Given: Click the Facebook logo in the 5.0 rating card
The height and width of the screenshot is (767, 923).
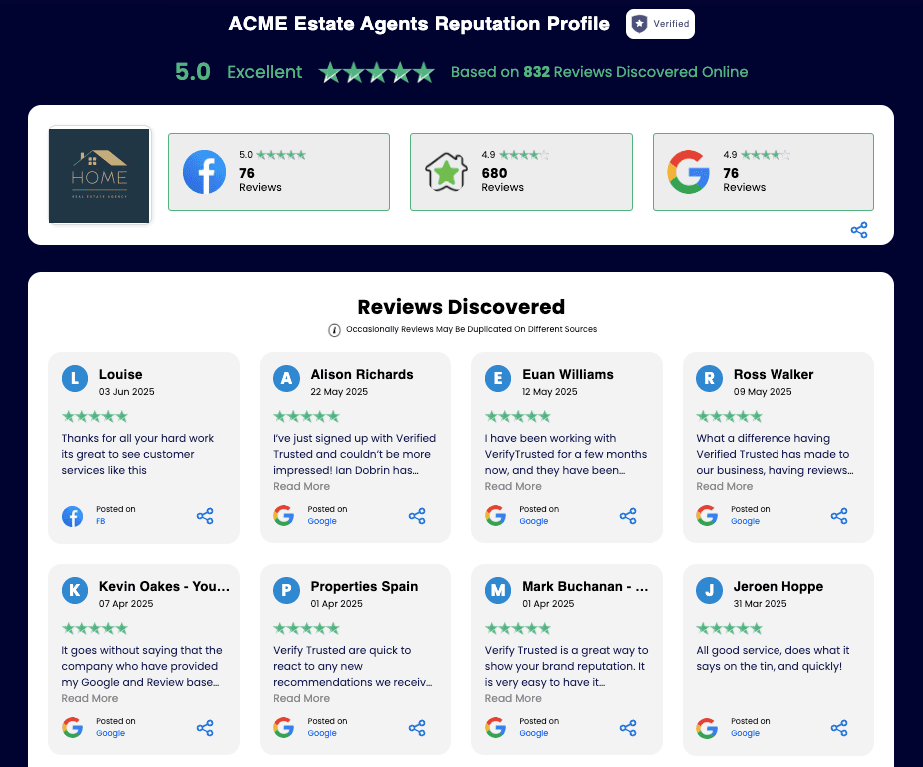Looking at the screenshot, I should tap(204, 172).
